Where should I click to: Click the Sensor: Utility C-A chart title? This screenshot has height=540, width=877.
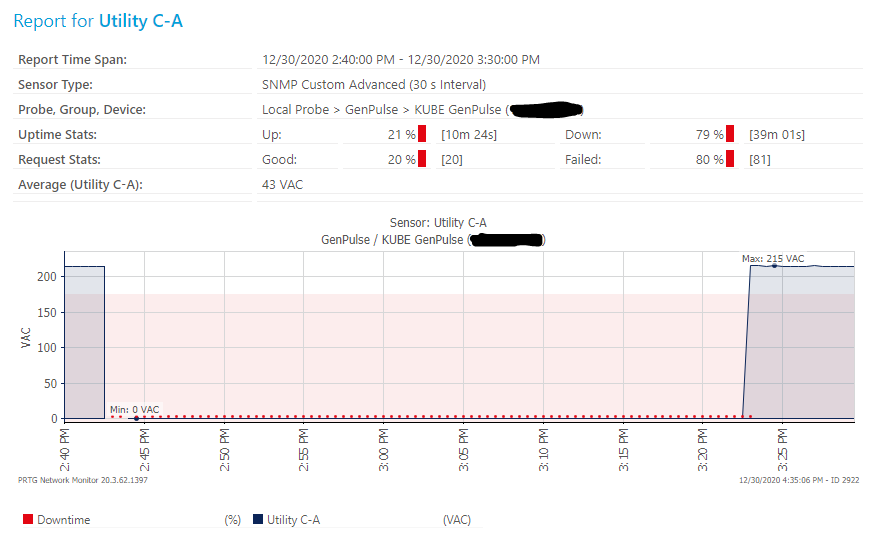pyautogui.click(x=438, y=223)
